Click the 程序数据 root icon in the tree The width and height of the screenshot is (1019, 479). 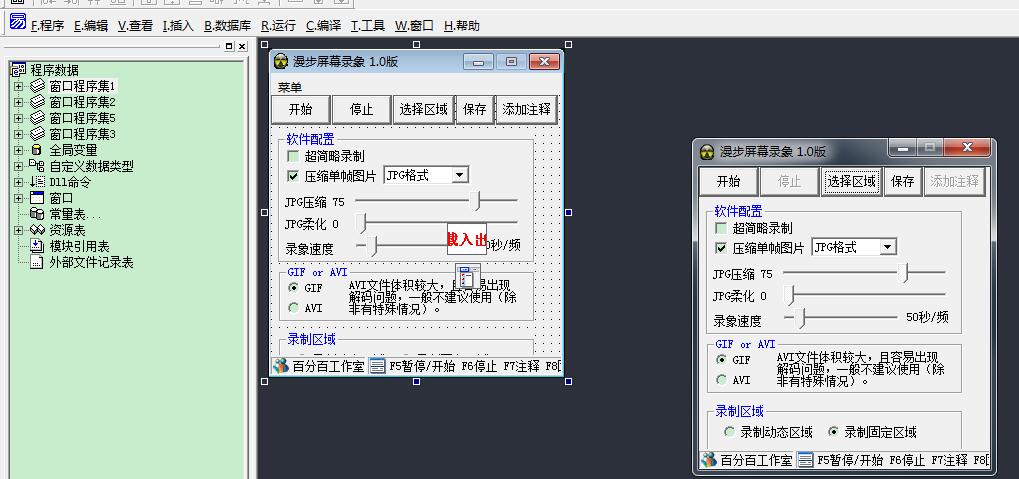pyautogui.click(x=18, y=70)
